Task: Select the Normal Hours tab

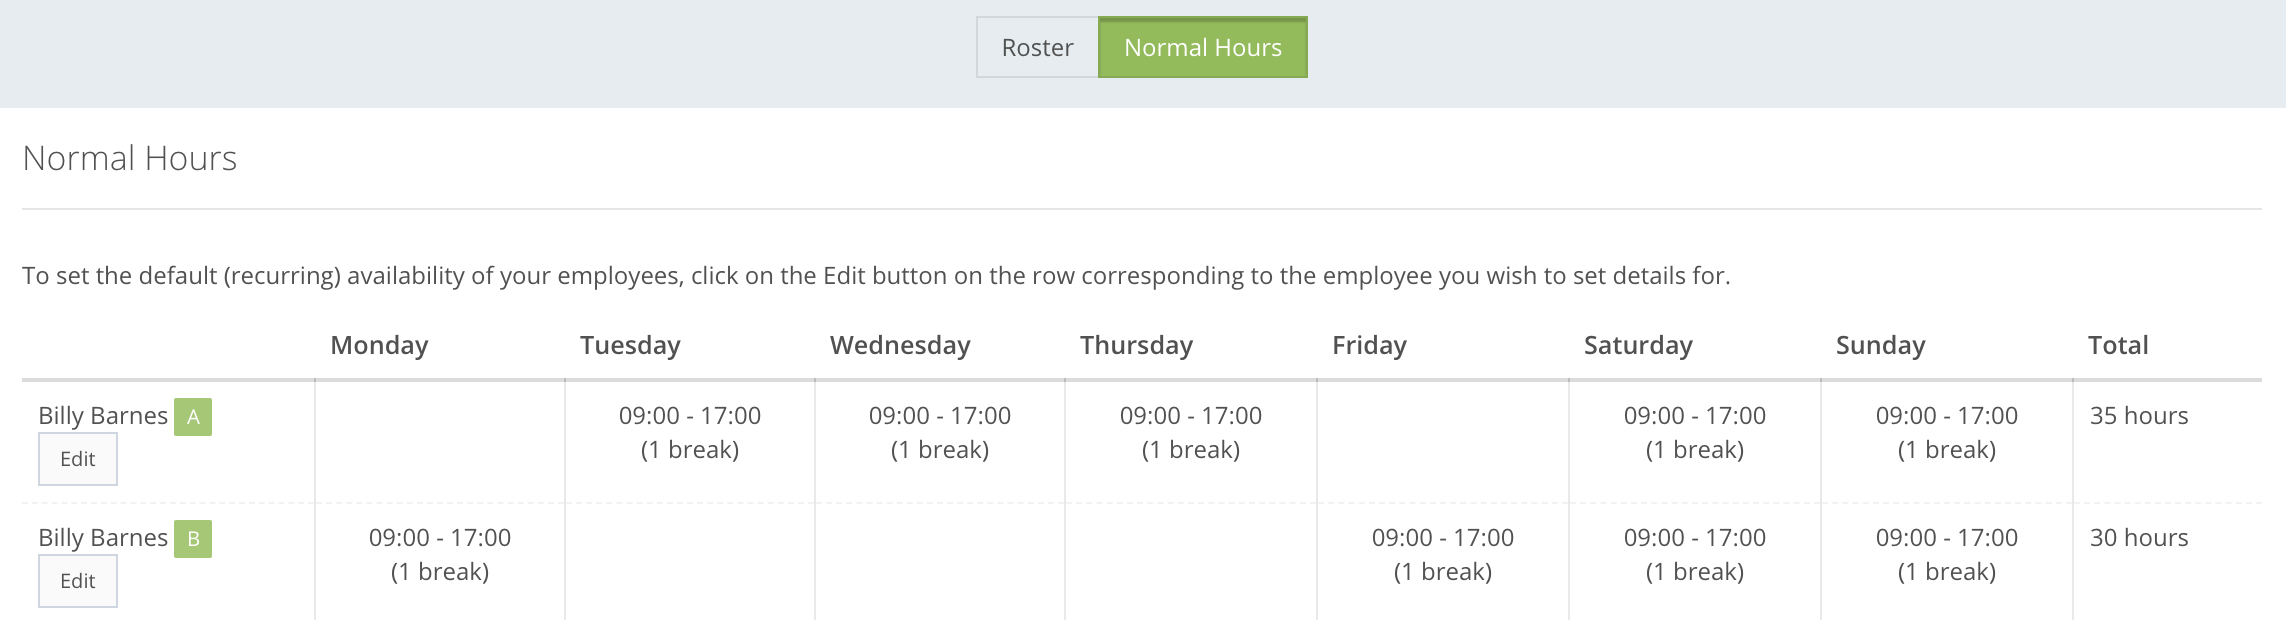Action: click(x=1202, y=47)
